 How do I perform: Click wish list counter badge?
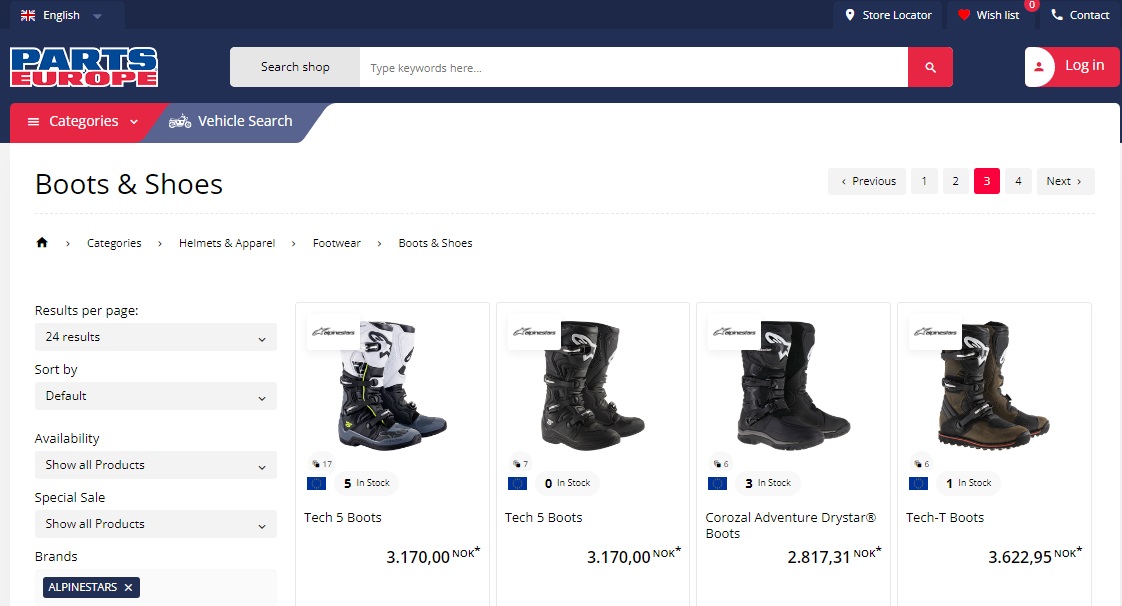(1031, 5)
